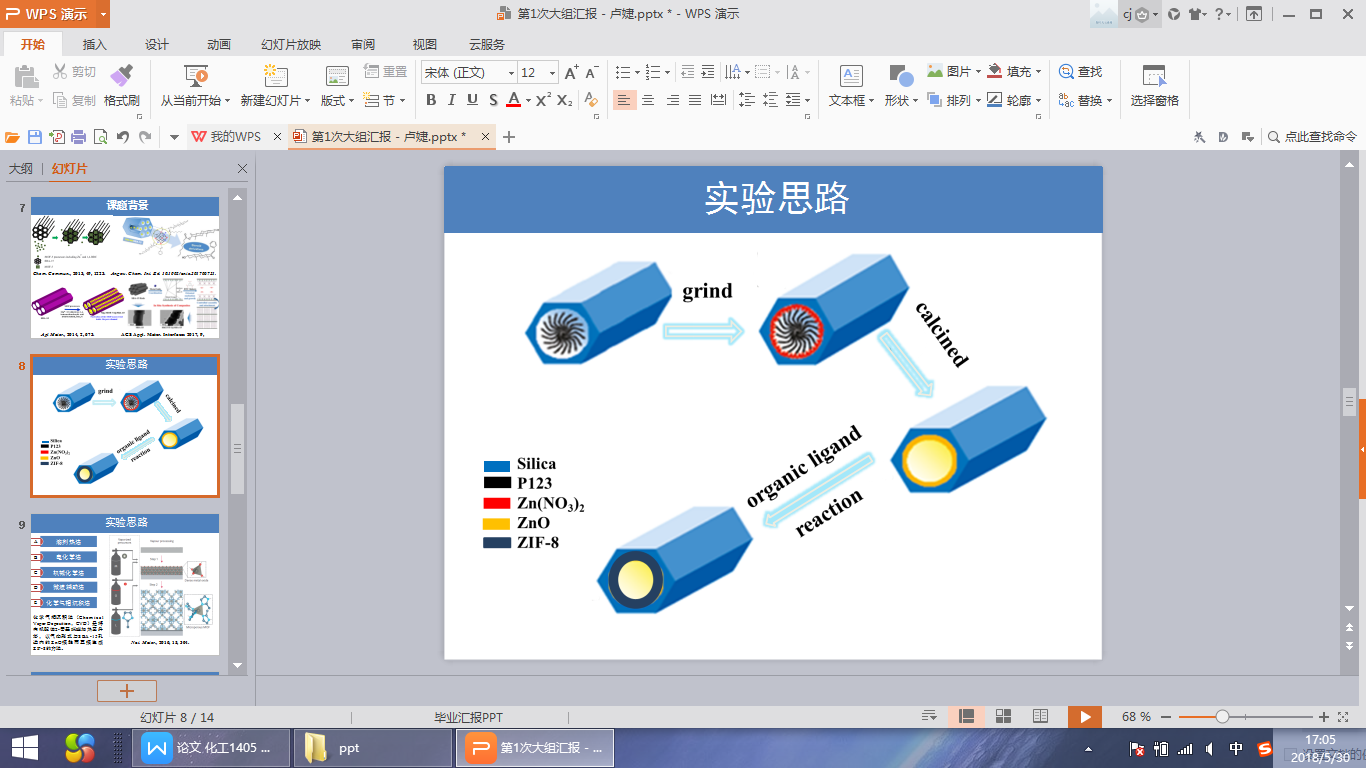Click the print icon in quick access toolbar

click(x=78, y=137)
